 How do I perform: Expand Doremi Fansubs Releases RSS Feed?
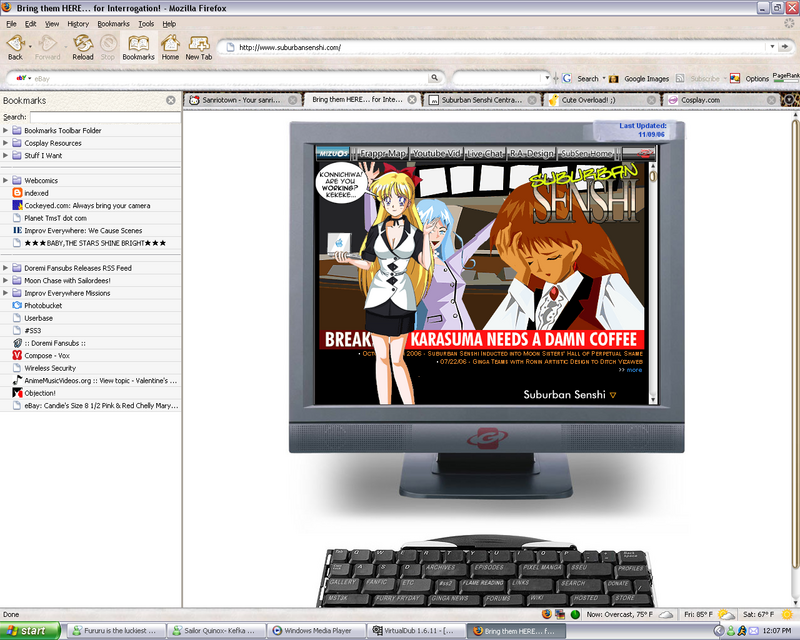[x=6, y=267]
